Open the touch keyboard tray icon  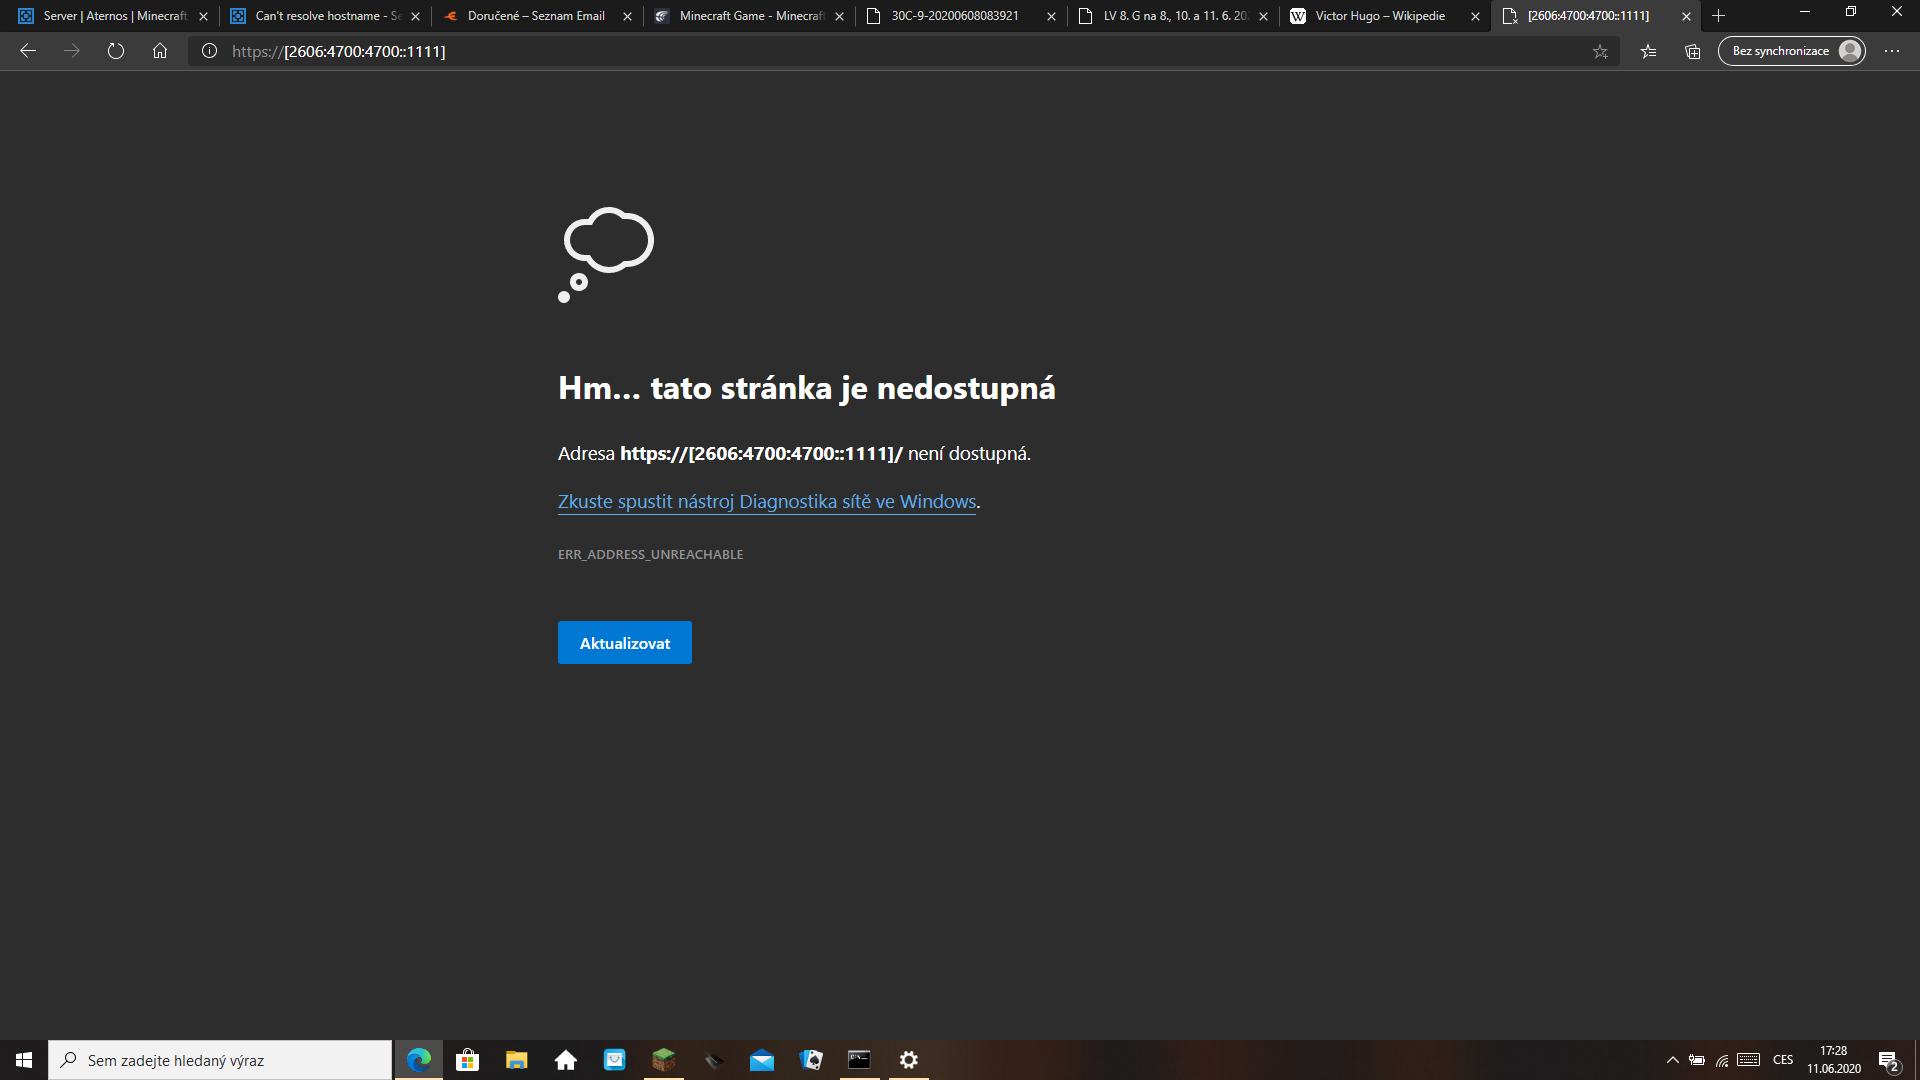(x=1749, y=1060)
